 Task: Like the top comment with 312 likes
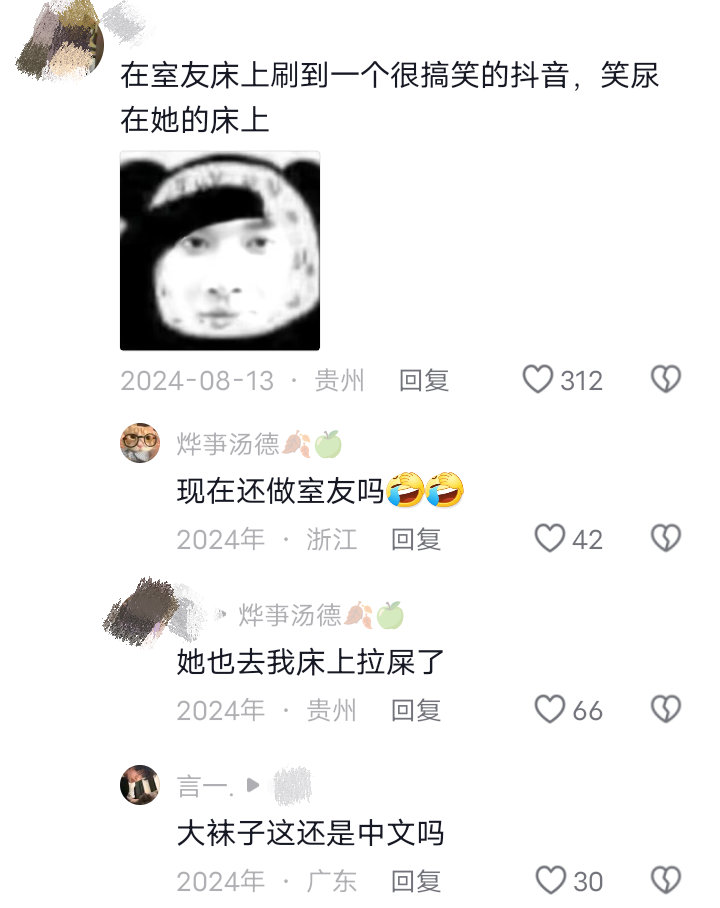pos(538,379)
